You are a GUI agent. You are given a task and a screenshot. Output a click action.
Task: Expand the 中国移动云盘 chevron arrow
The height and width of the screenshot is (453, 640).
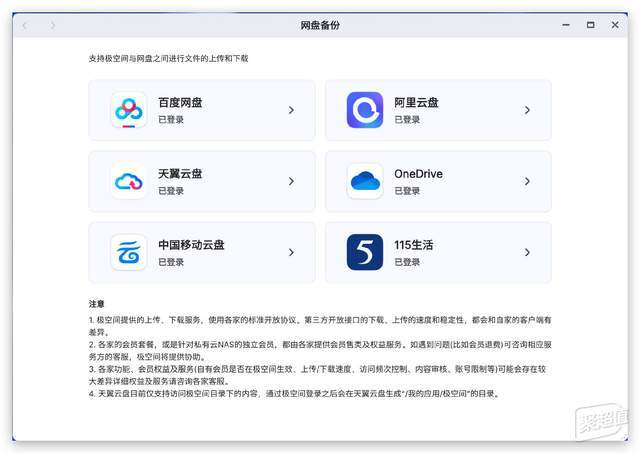(x=291, y=252)
